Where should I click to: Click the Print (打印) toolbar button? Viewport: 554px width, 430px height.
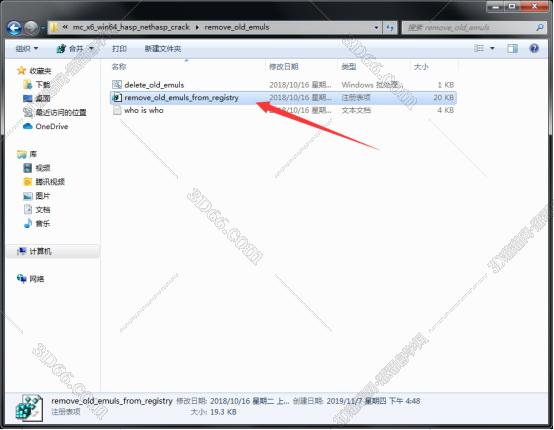coord(119,48)
